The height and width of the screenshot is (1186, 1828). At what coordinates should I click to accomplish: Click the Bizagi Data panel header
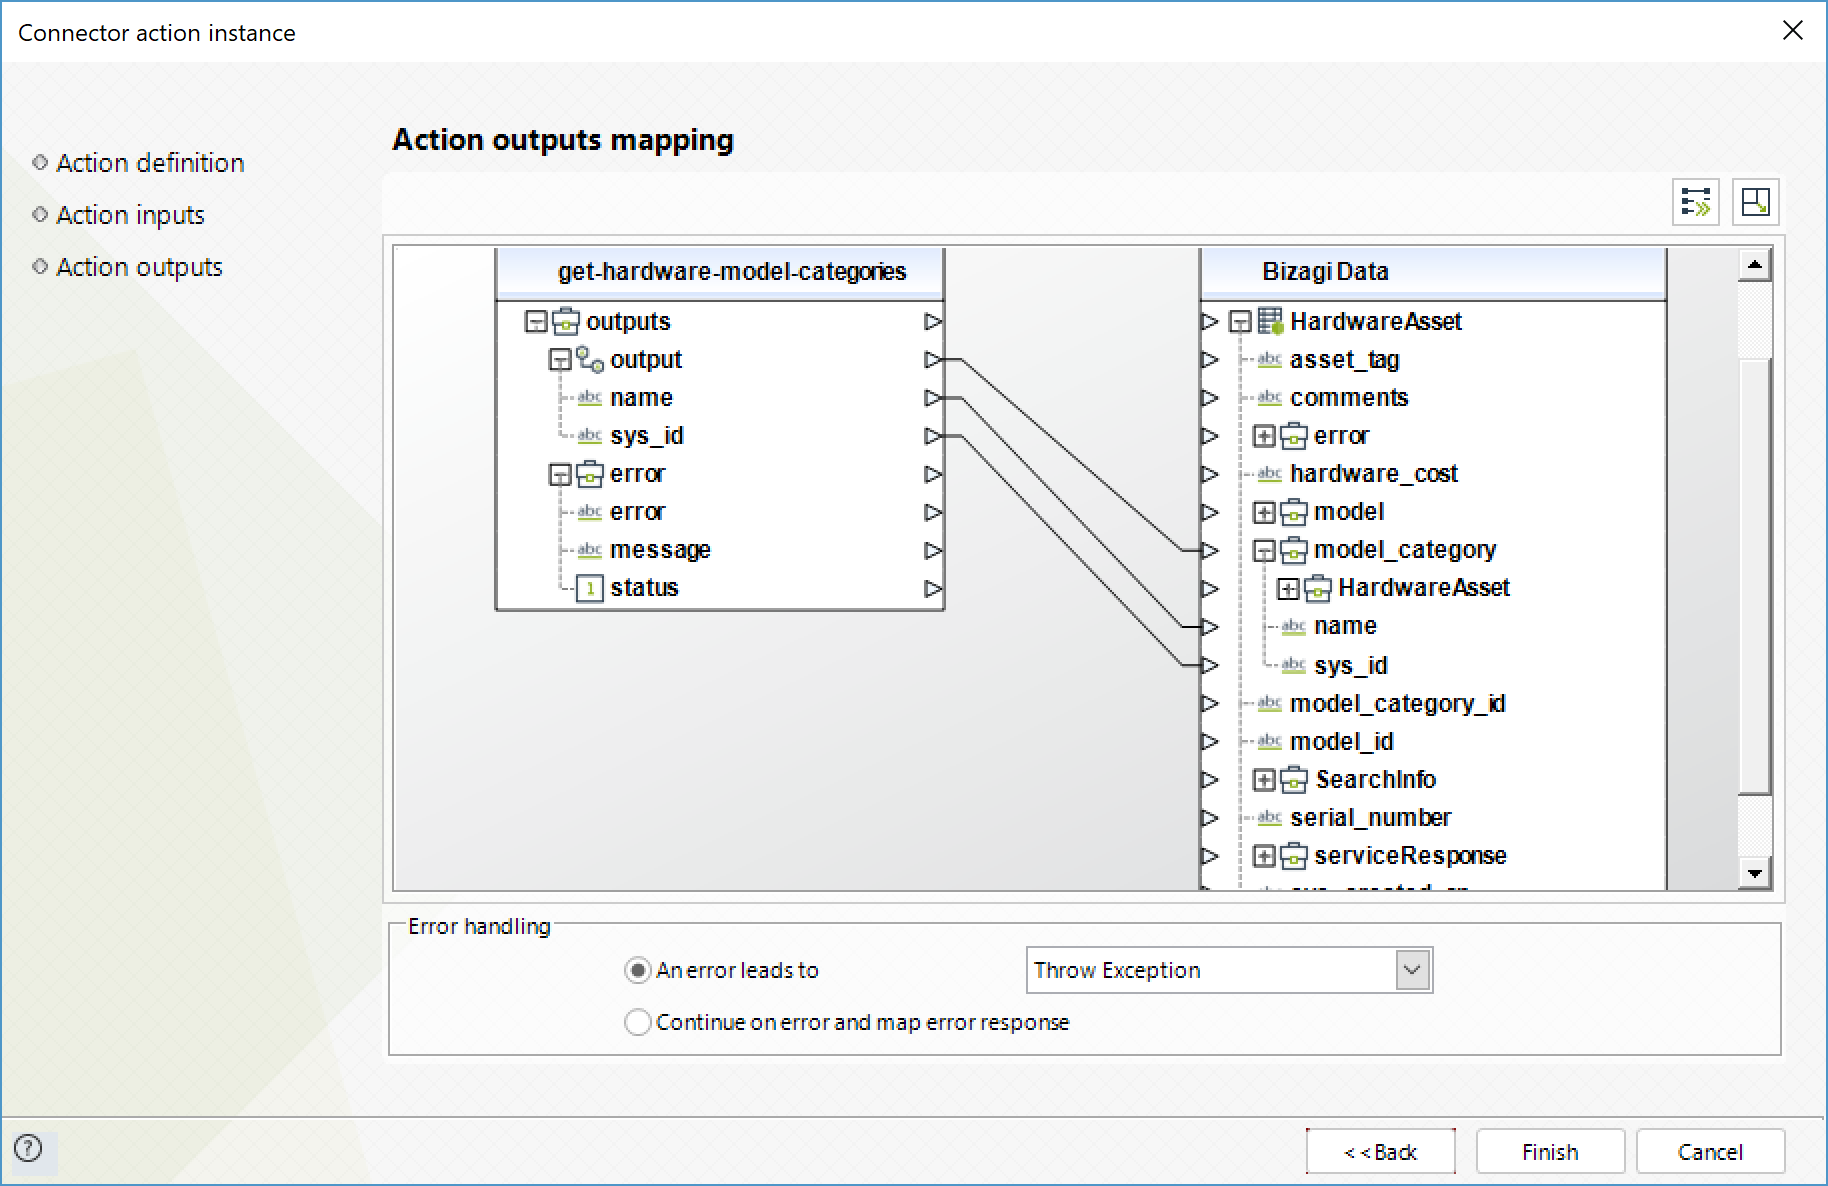tap(1433, 272)
